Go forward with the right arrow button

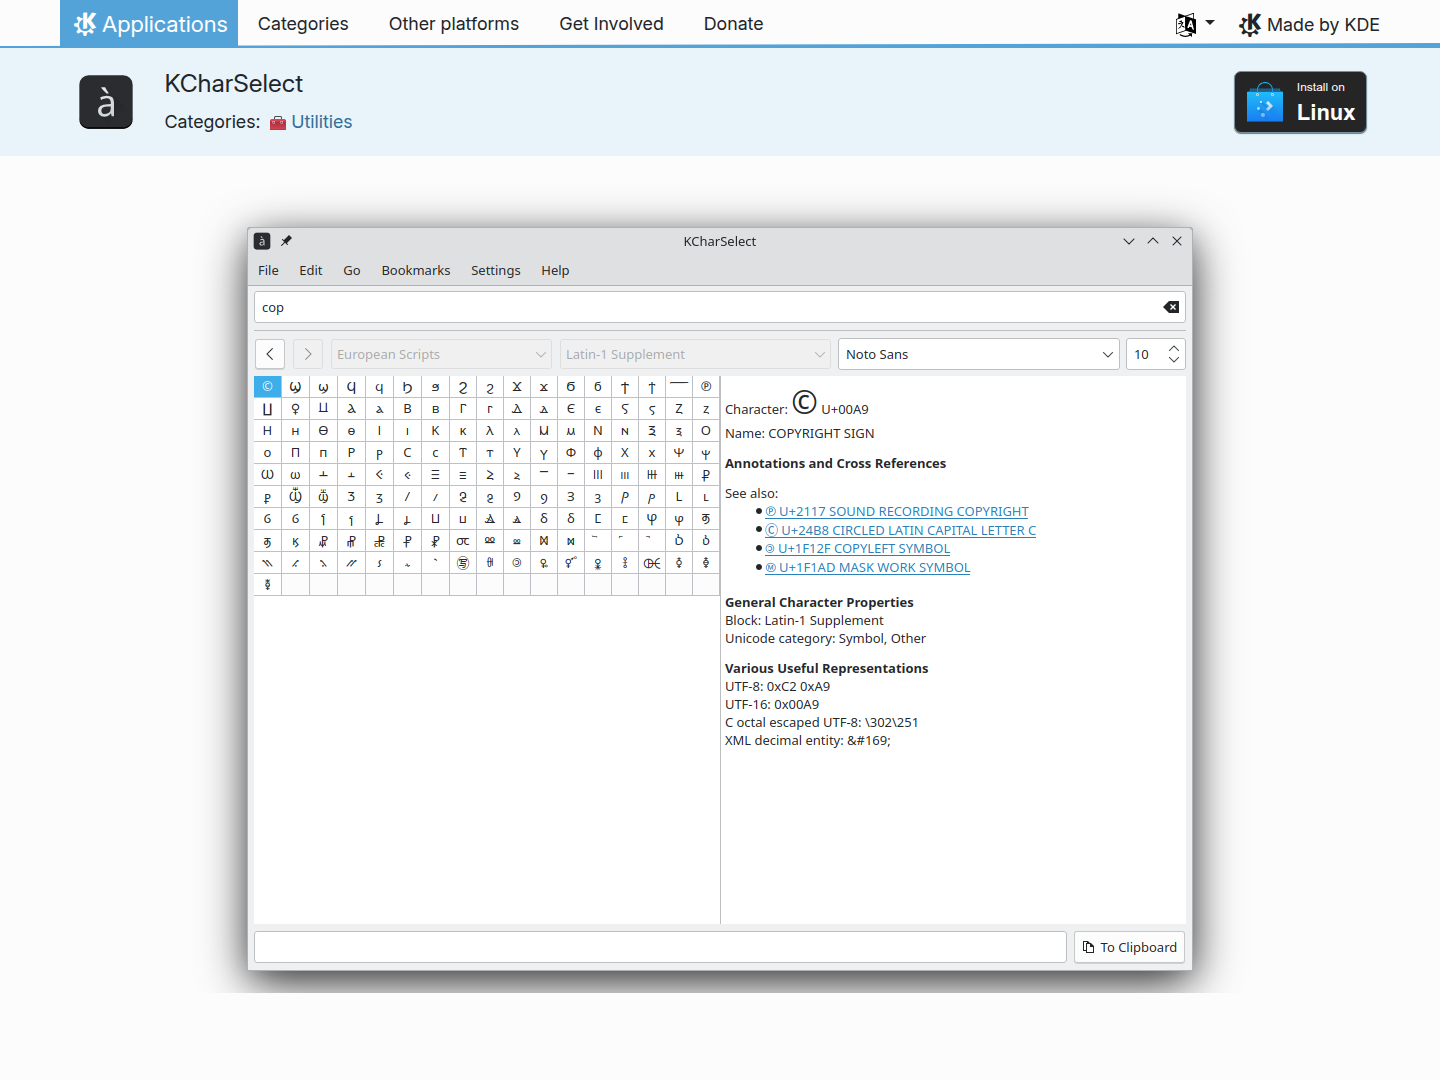(x=308, y=354)
